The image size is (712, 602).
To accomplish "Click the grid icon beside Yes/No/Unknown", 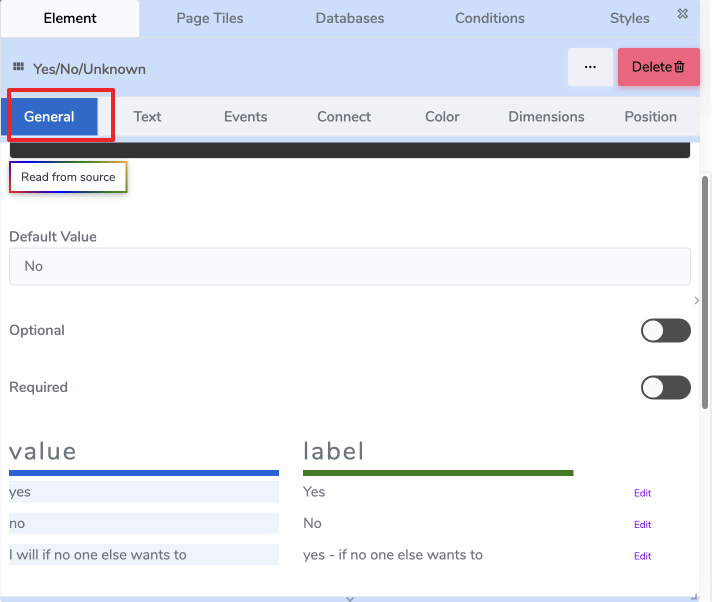I will 18,67.
